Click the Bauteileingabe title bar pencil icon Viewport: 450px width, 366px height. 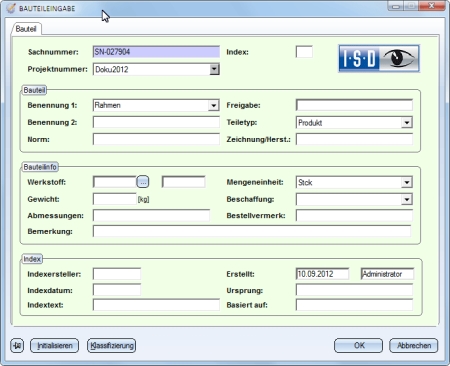(11, 8)
